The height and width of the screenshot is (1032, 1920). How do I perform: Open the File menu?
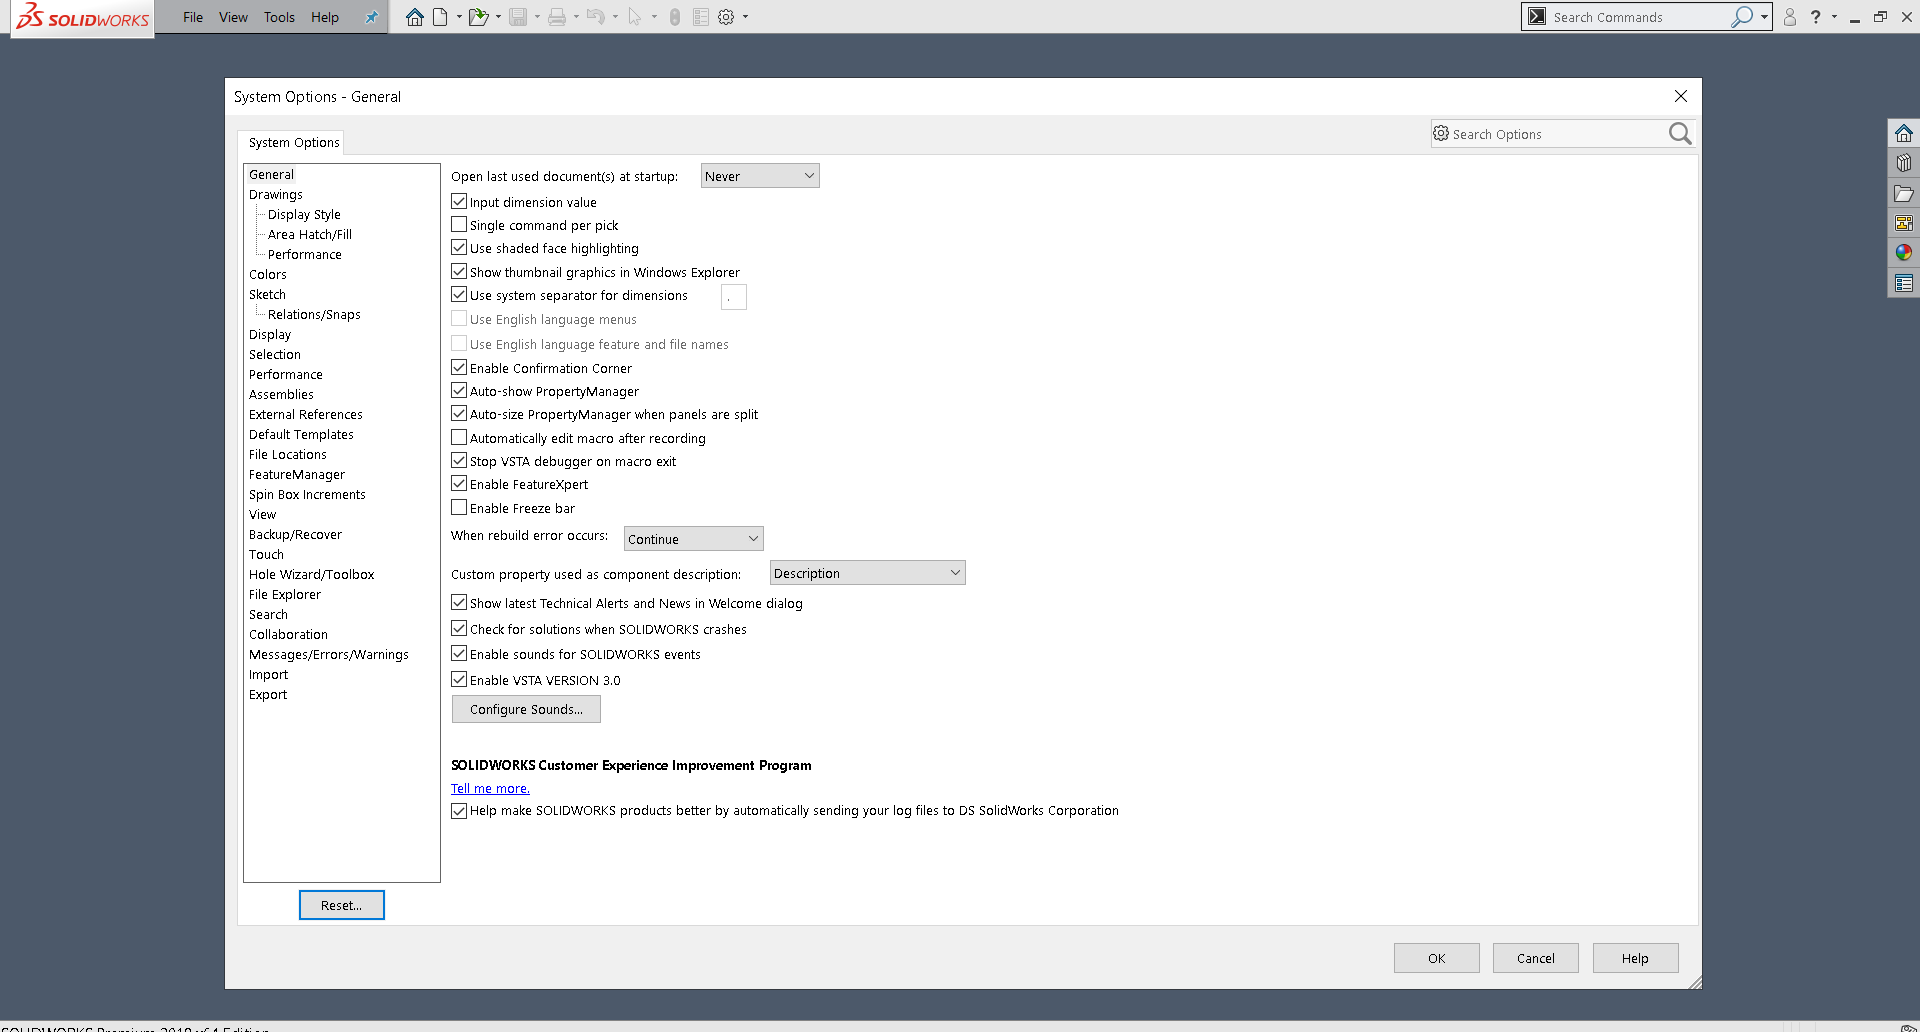tap(193, 17)
